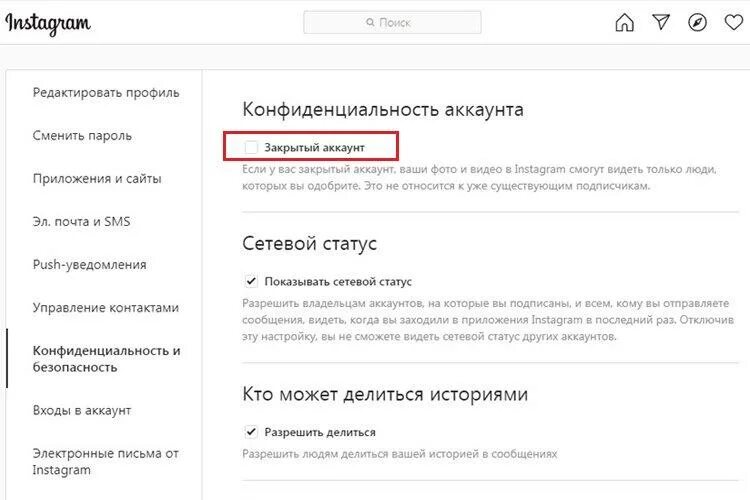The height and width of the screenshot is (500, 750).
Task: Click the Instagram logo
Action: coord(47,23)
